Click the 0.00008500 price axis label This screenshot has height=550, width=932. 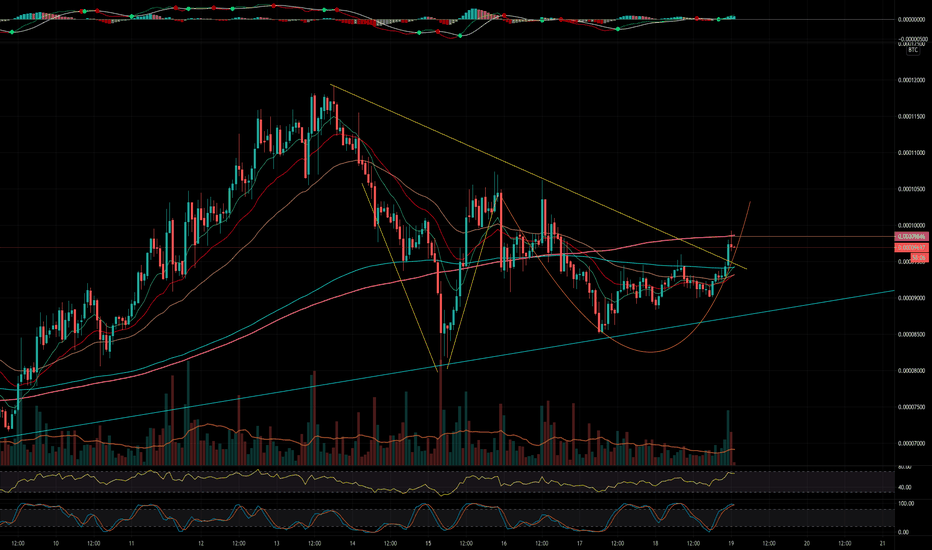click(x=911, y=334)
